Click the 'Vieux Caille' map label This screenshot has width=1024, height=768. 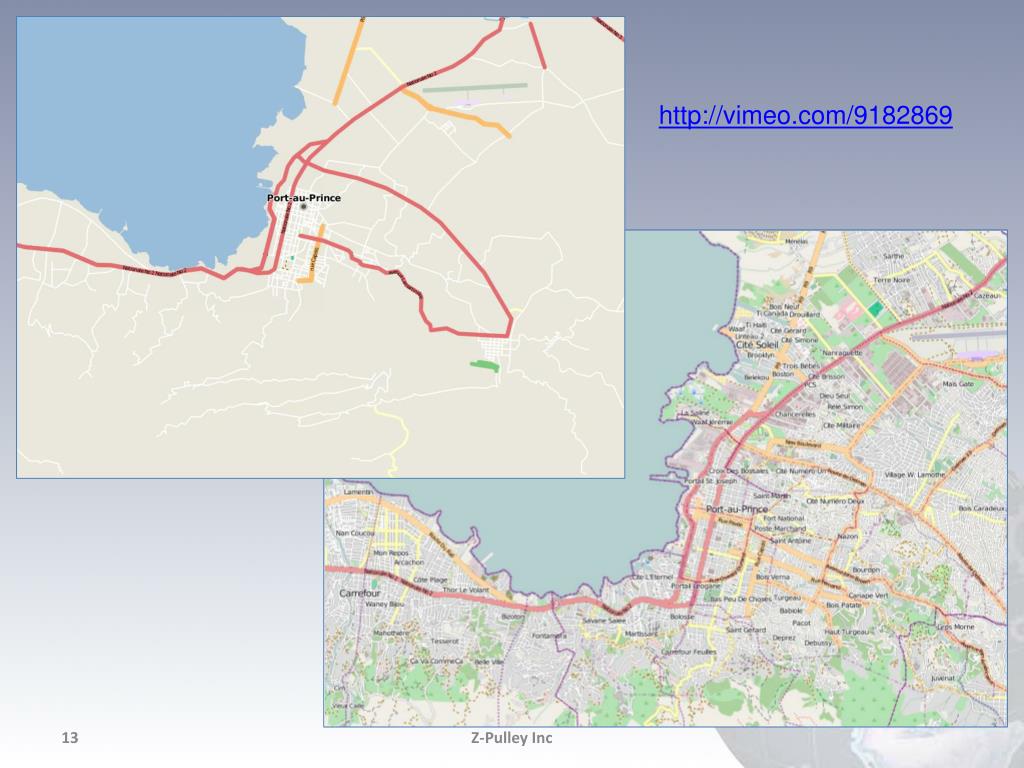tap(348, 705)
